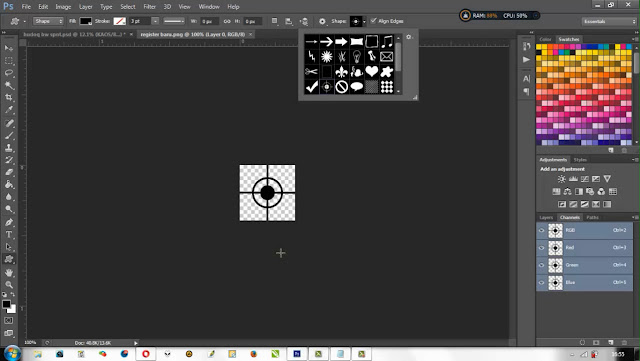Choose the checkmark shape in picker
The width and height of the screenshot is (640, 361).
pyautogui.click(x=311, y=87)
